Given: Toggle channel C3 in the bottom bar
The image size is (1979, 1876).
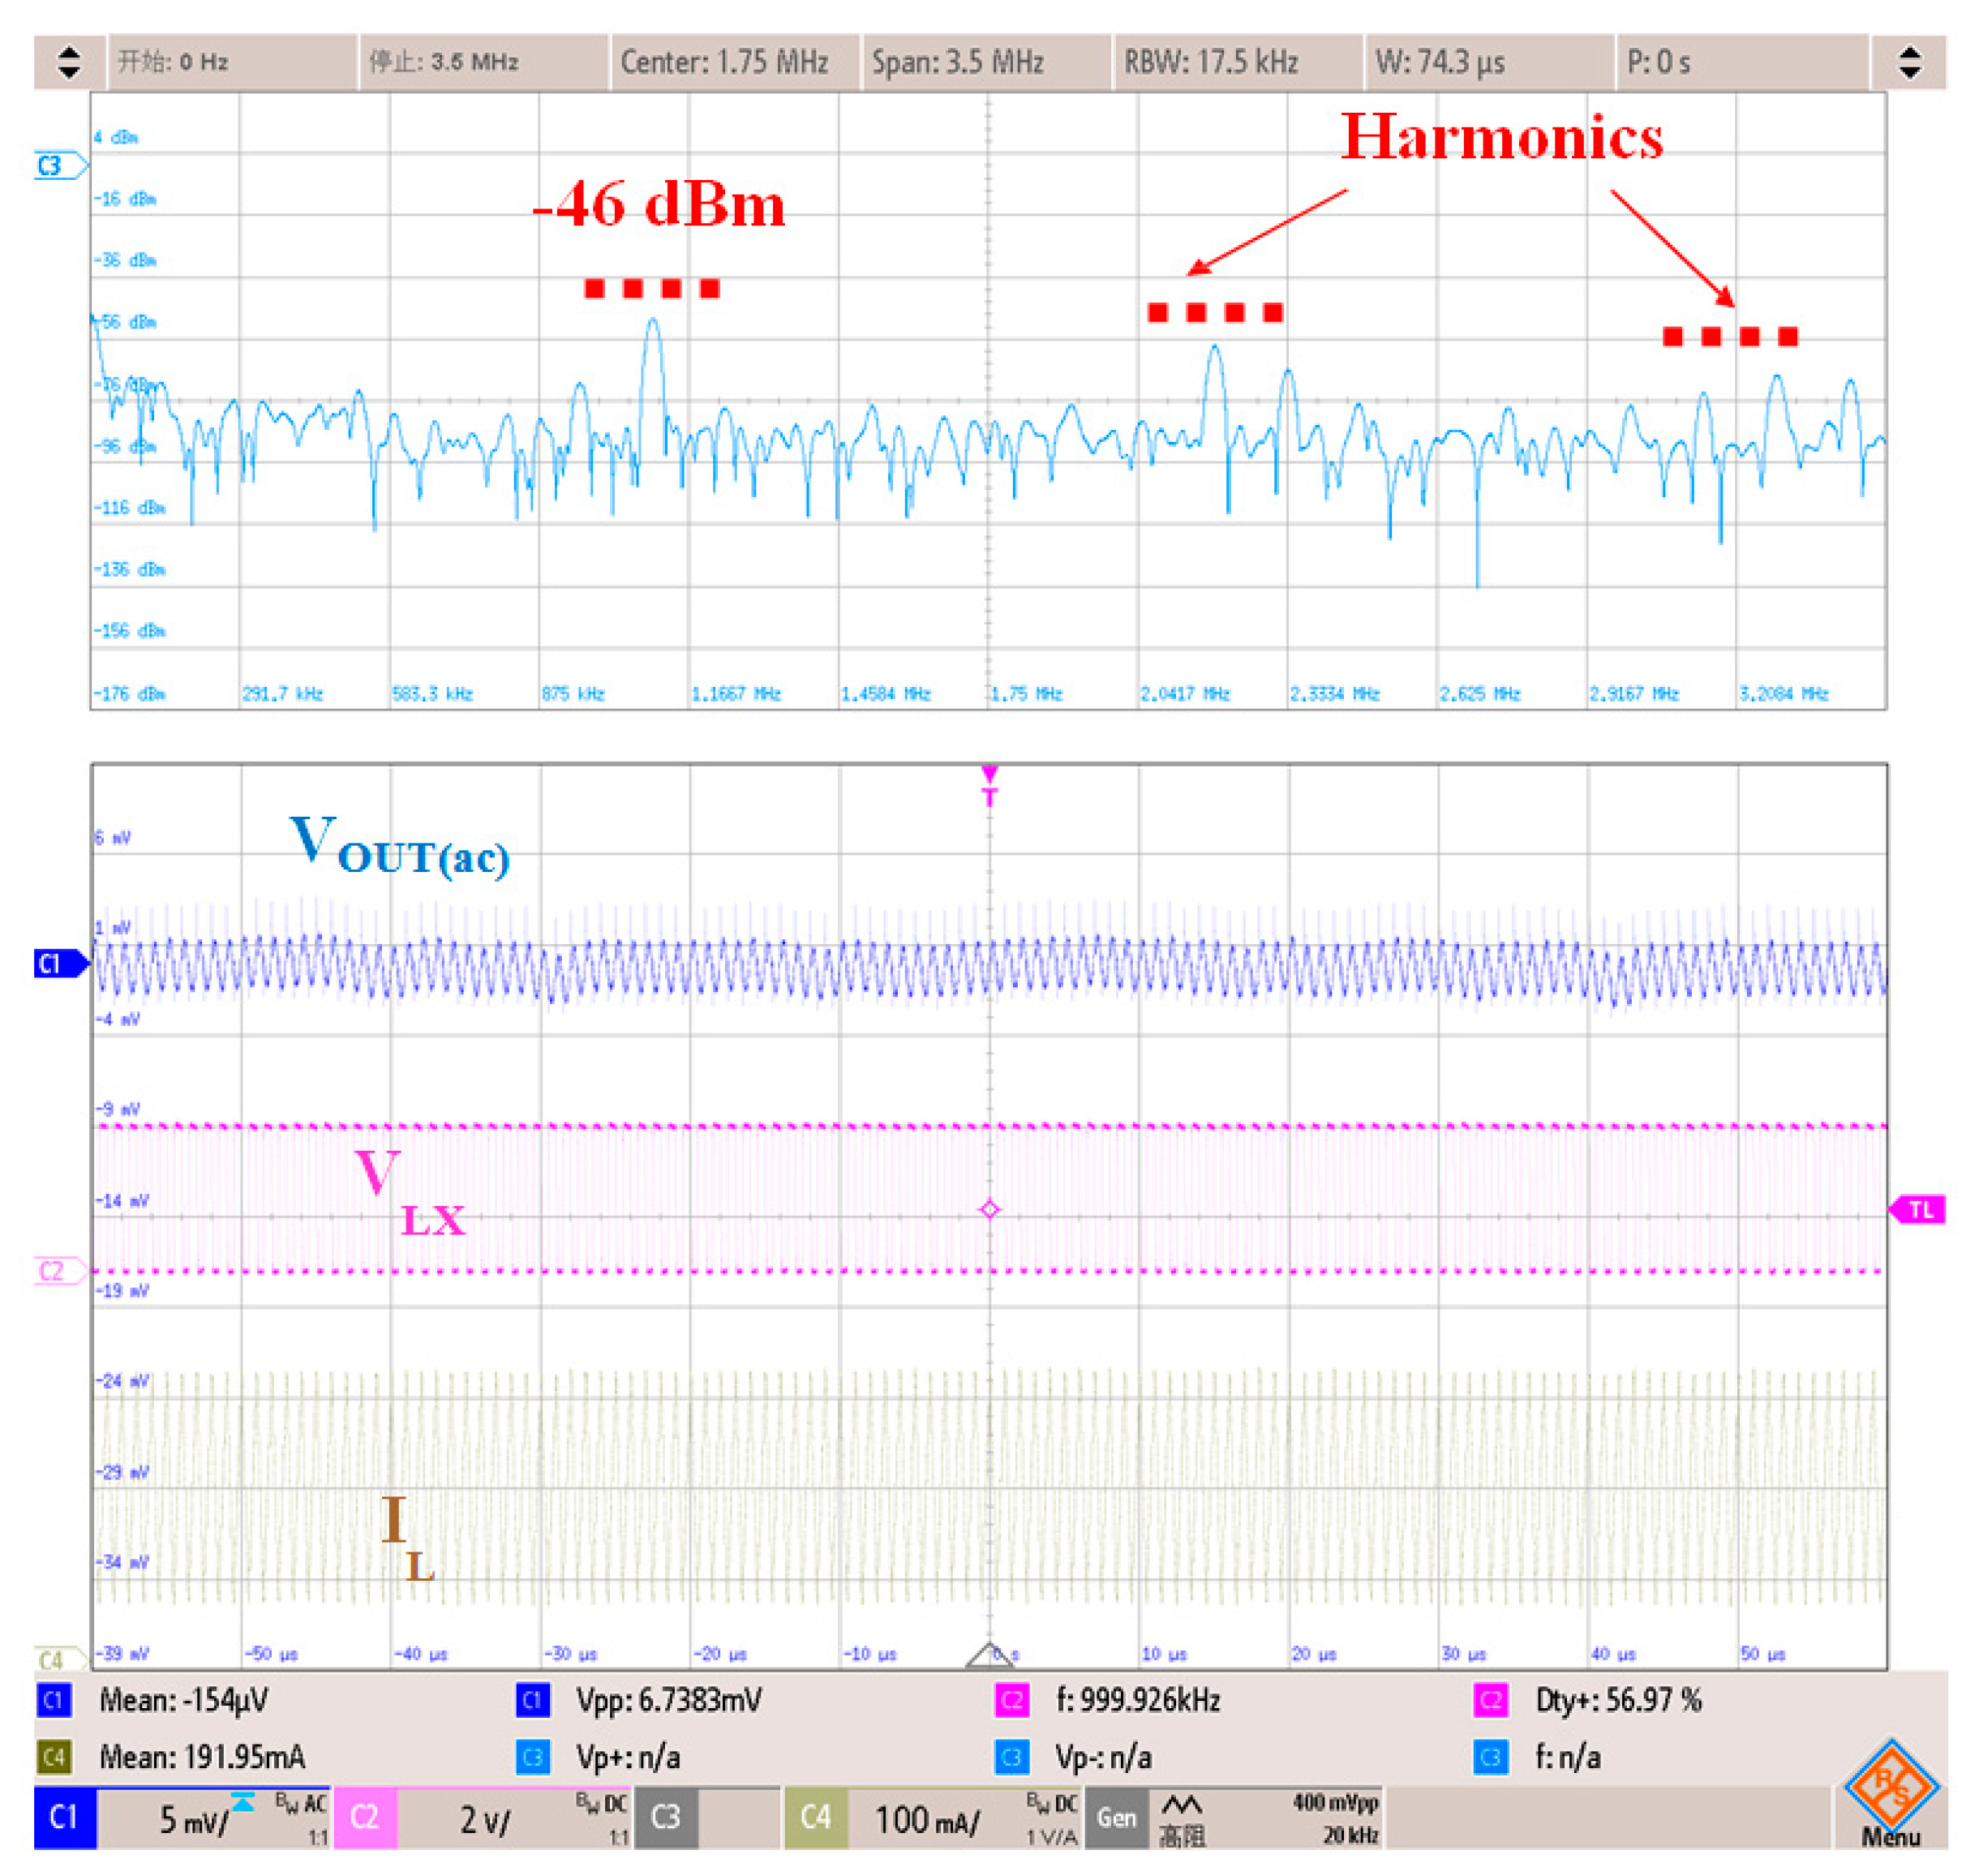Looking at the screenshot, I should [665, 1817].
